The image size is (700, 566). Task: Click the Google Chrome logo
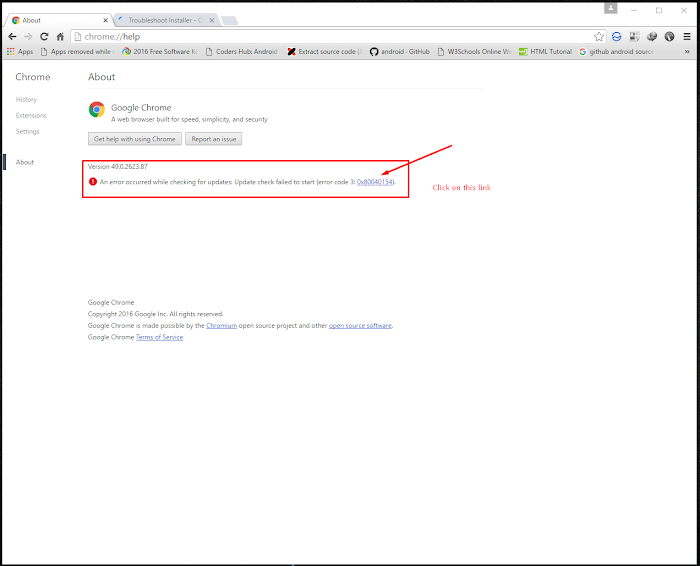96,109
